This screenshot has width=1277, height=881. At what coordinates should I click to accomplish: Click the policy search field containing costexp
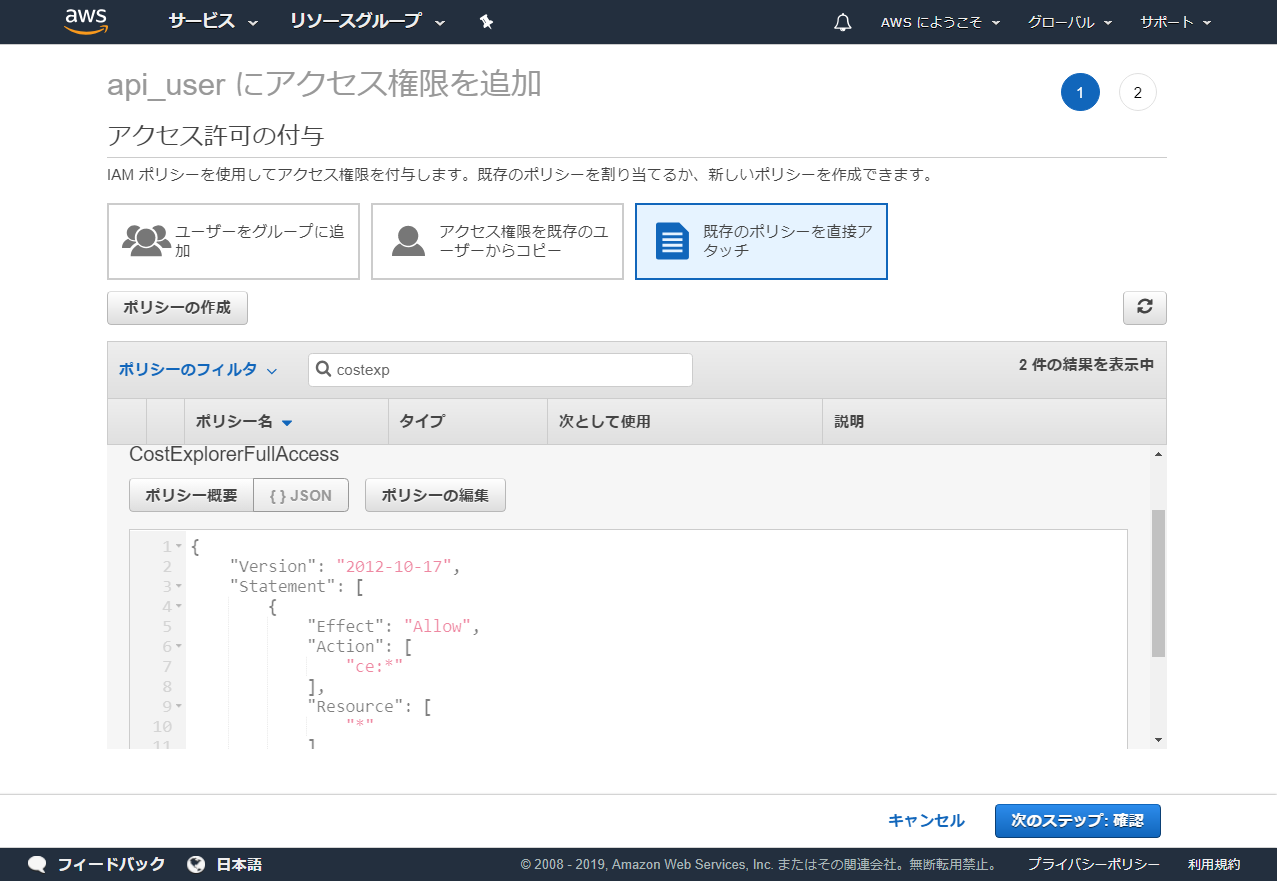pyautogui.click(x=500, y=370)
